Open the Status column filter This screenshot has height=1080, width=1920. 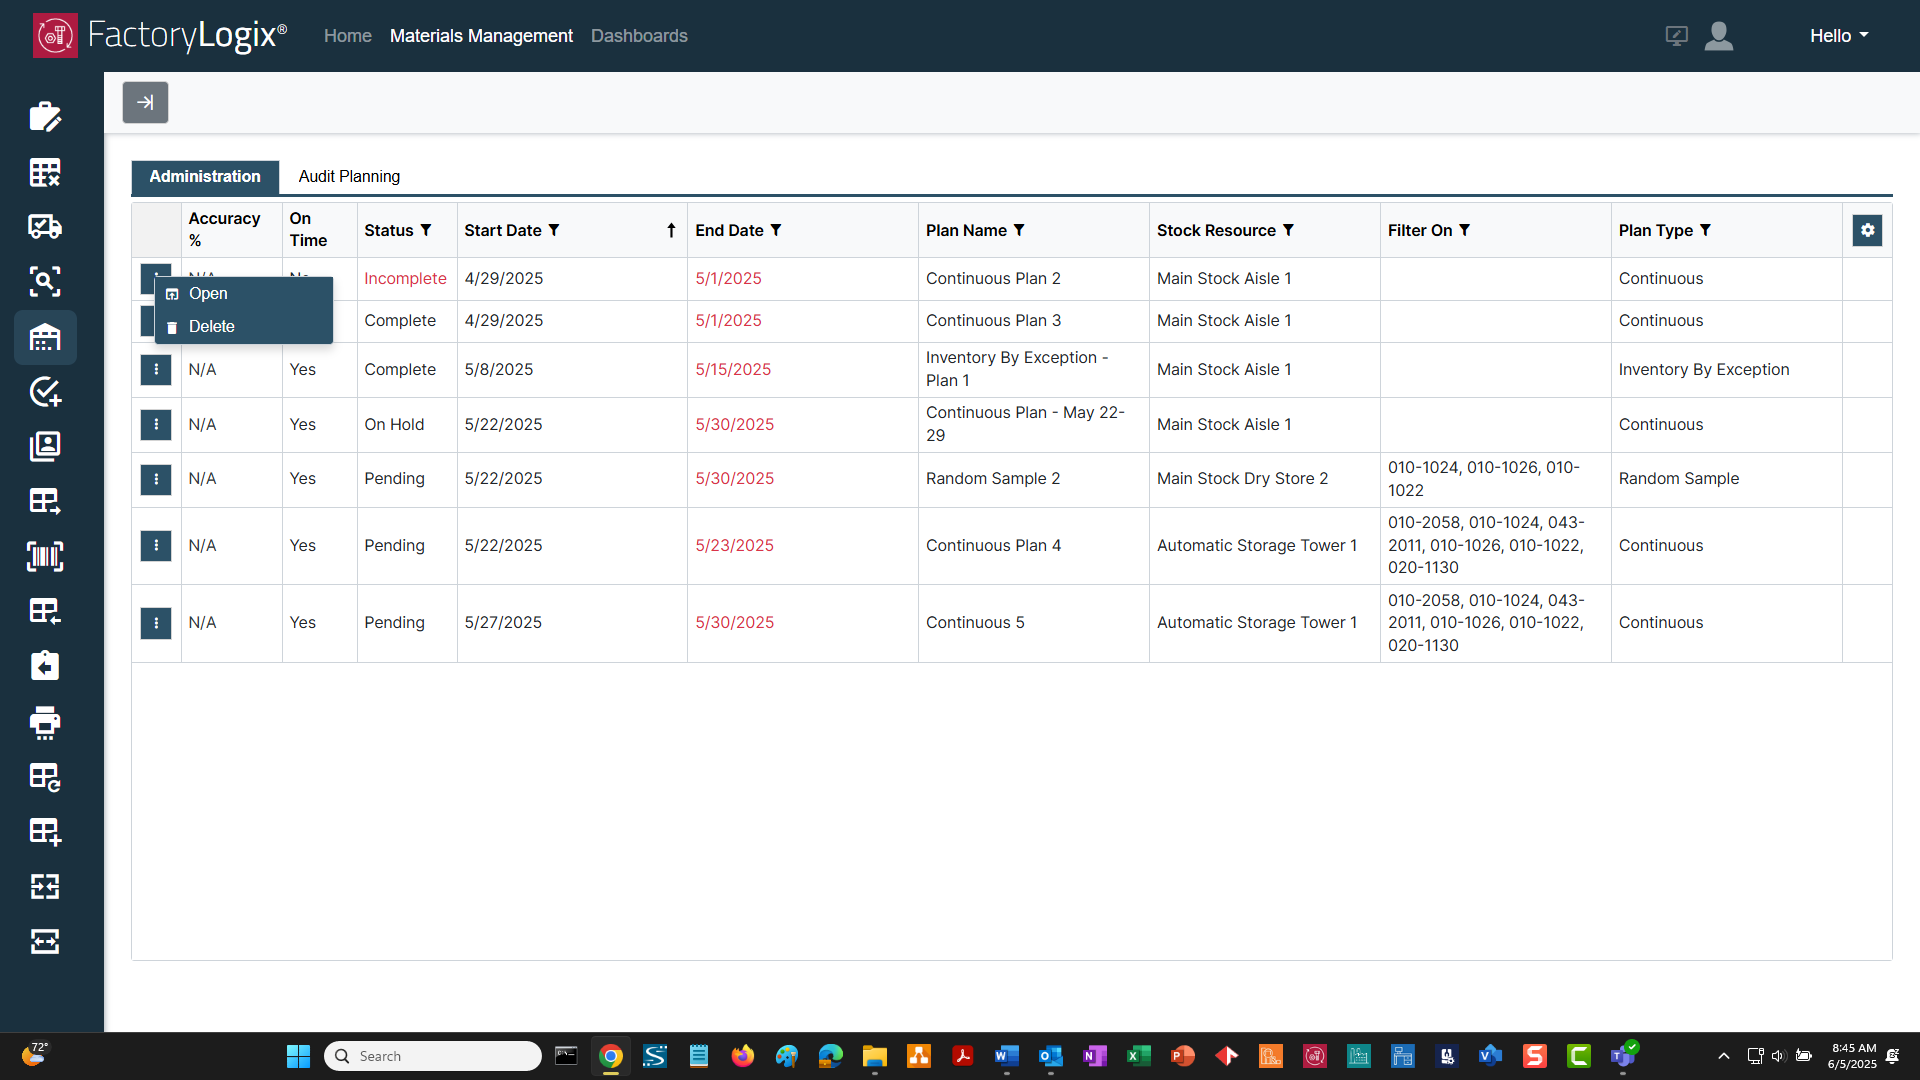point(426,230)
